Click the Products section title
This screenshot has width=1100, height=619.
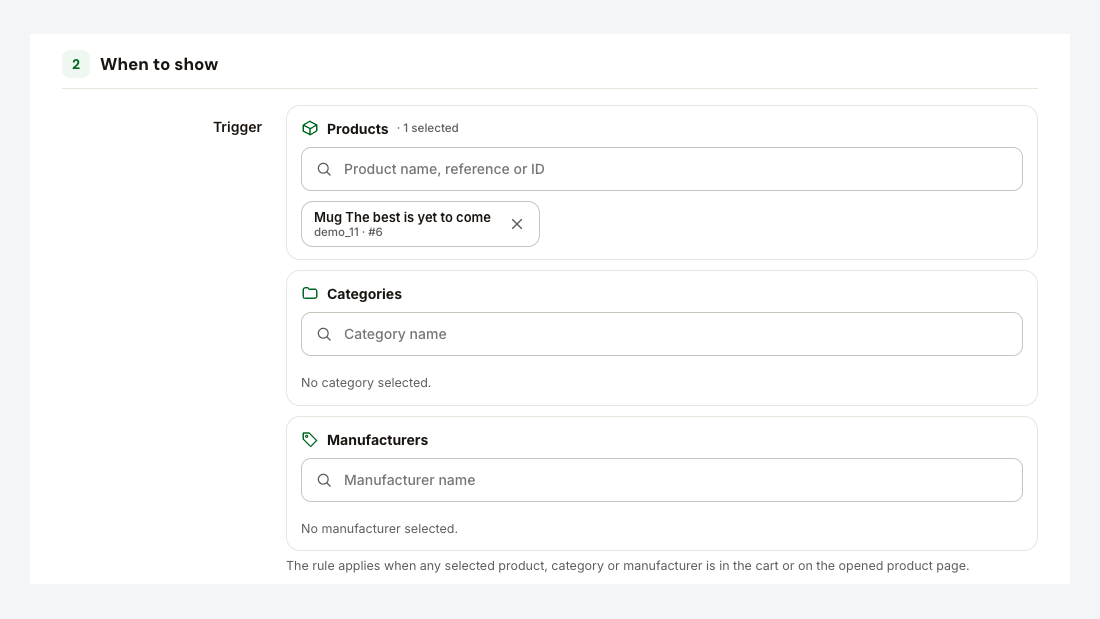coord(358,128)
